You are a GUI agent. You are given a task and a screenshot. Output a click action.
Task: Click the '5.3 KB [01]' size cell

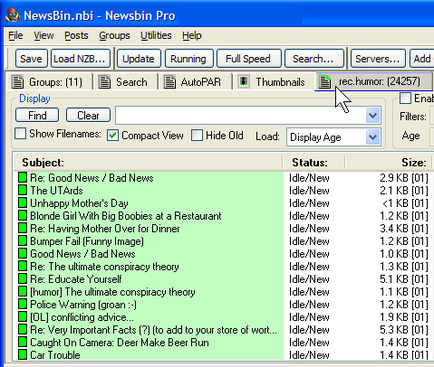point(404,330)
